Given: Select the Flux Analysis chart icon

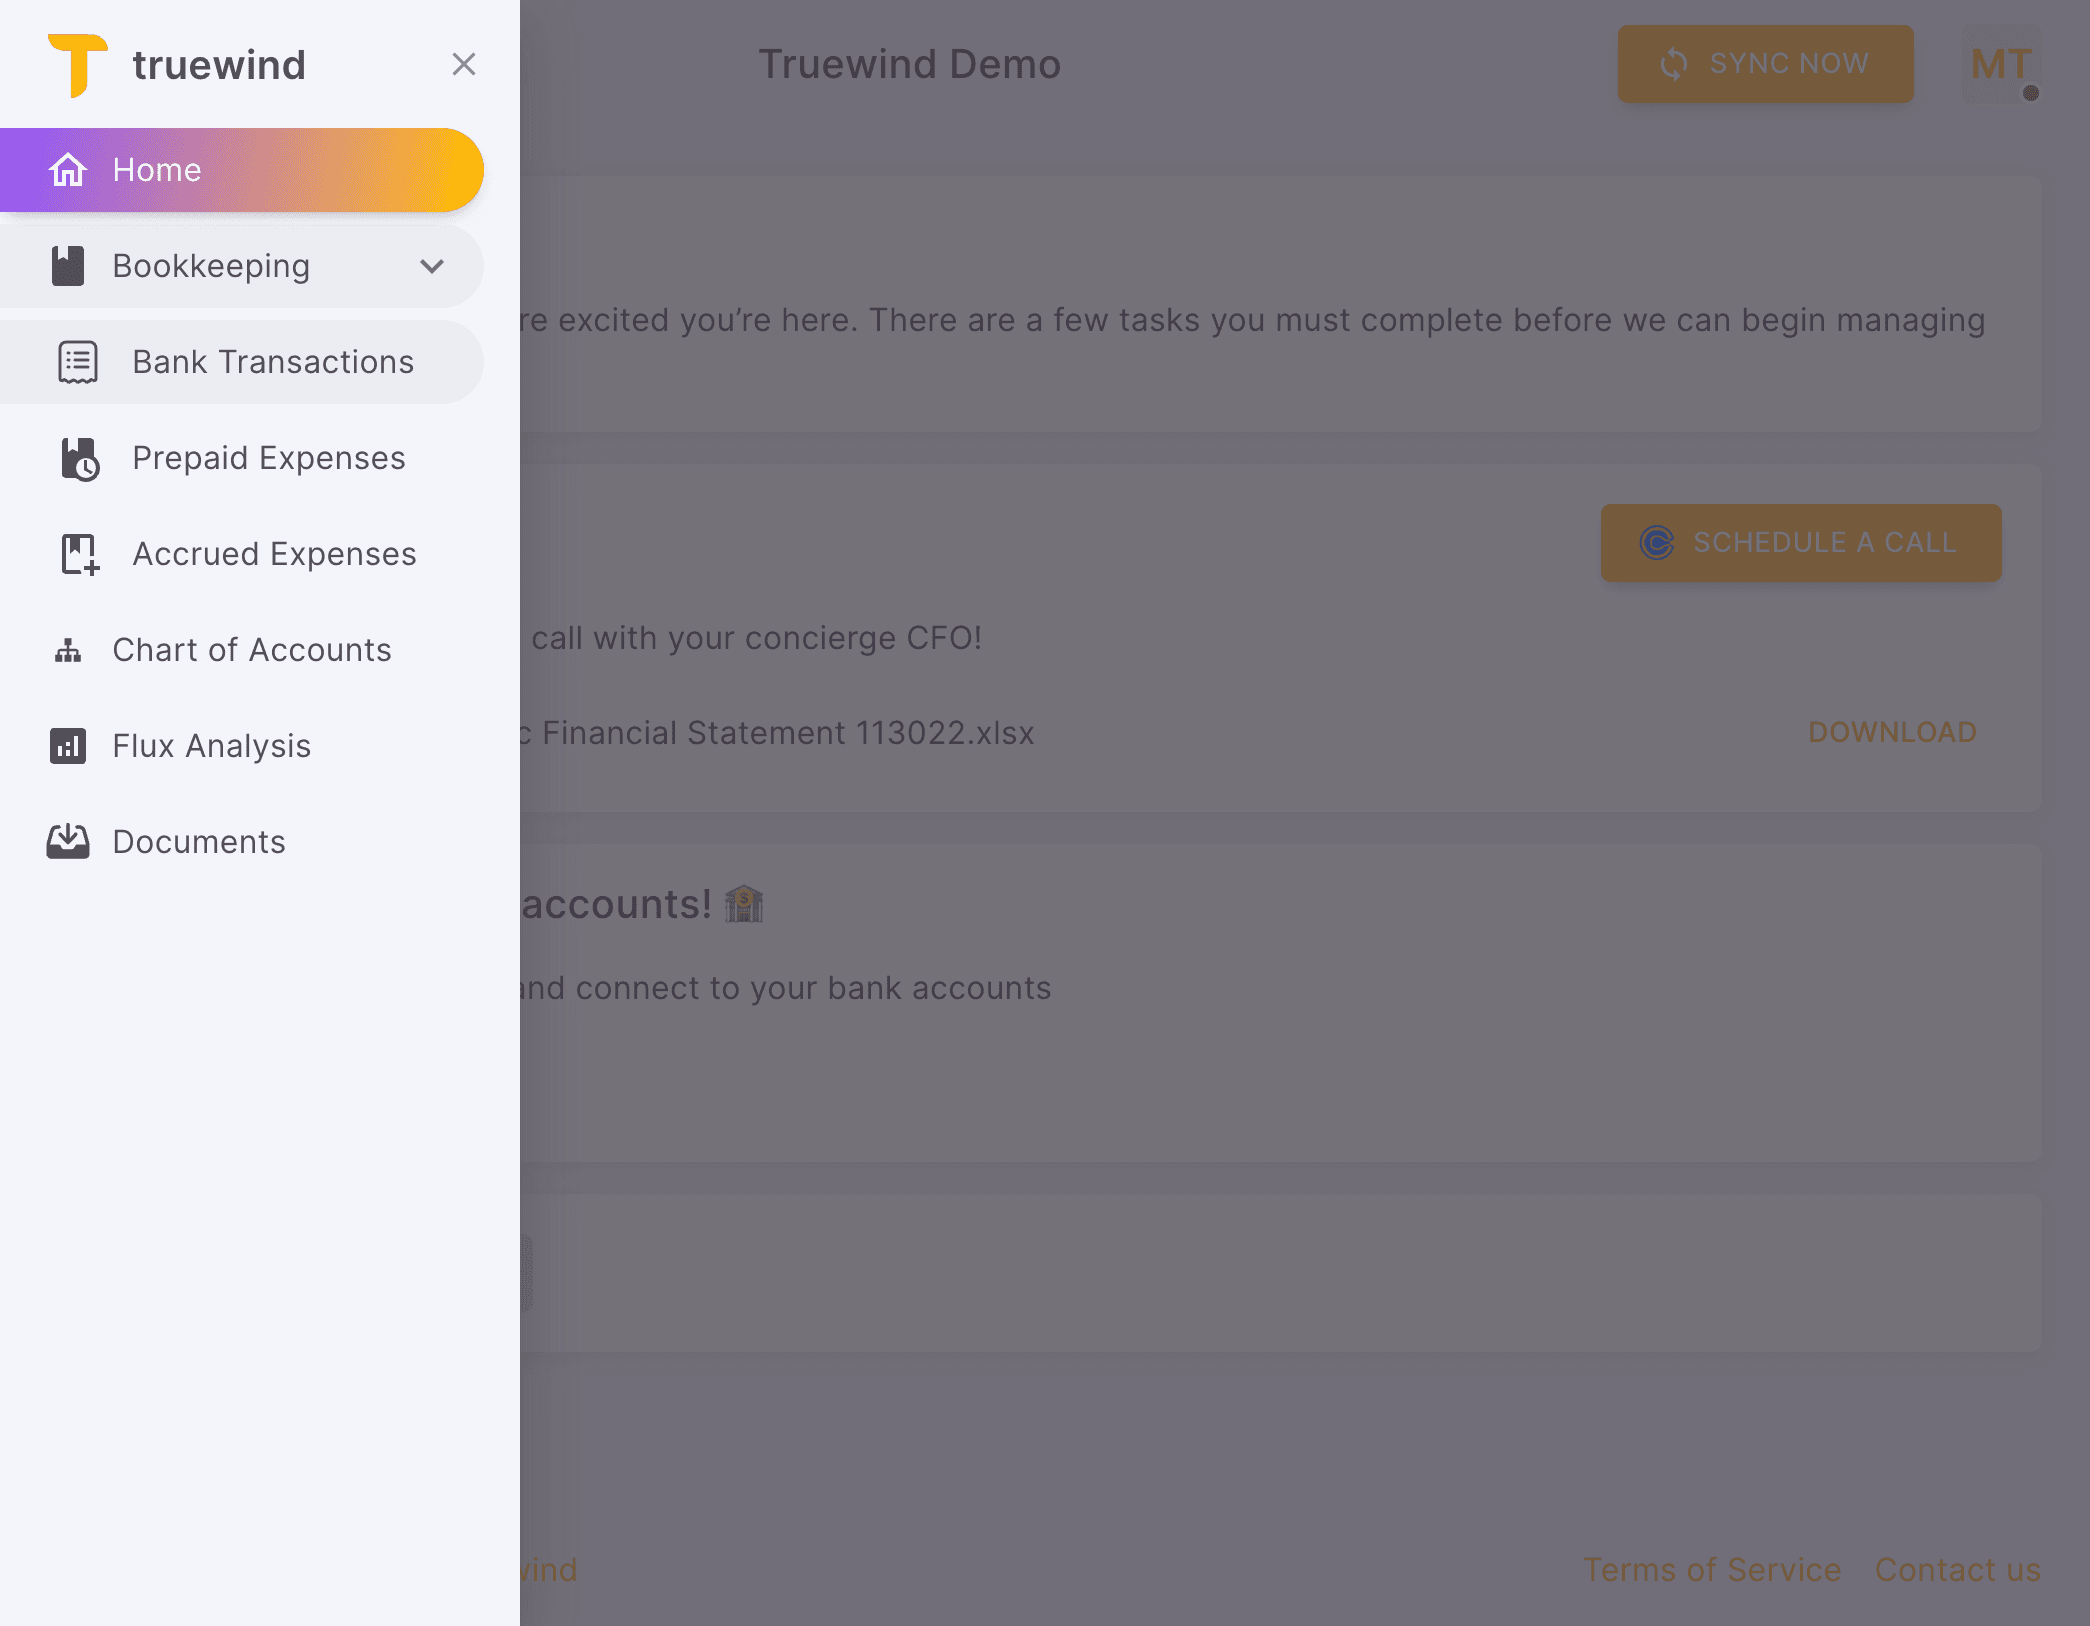Looking at the screenshot, I should tap(67, 746).
